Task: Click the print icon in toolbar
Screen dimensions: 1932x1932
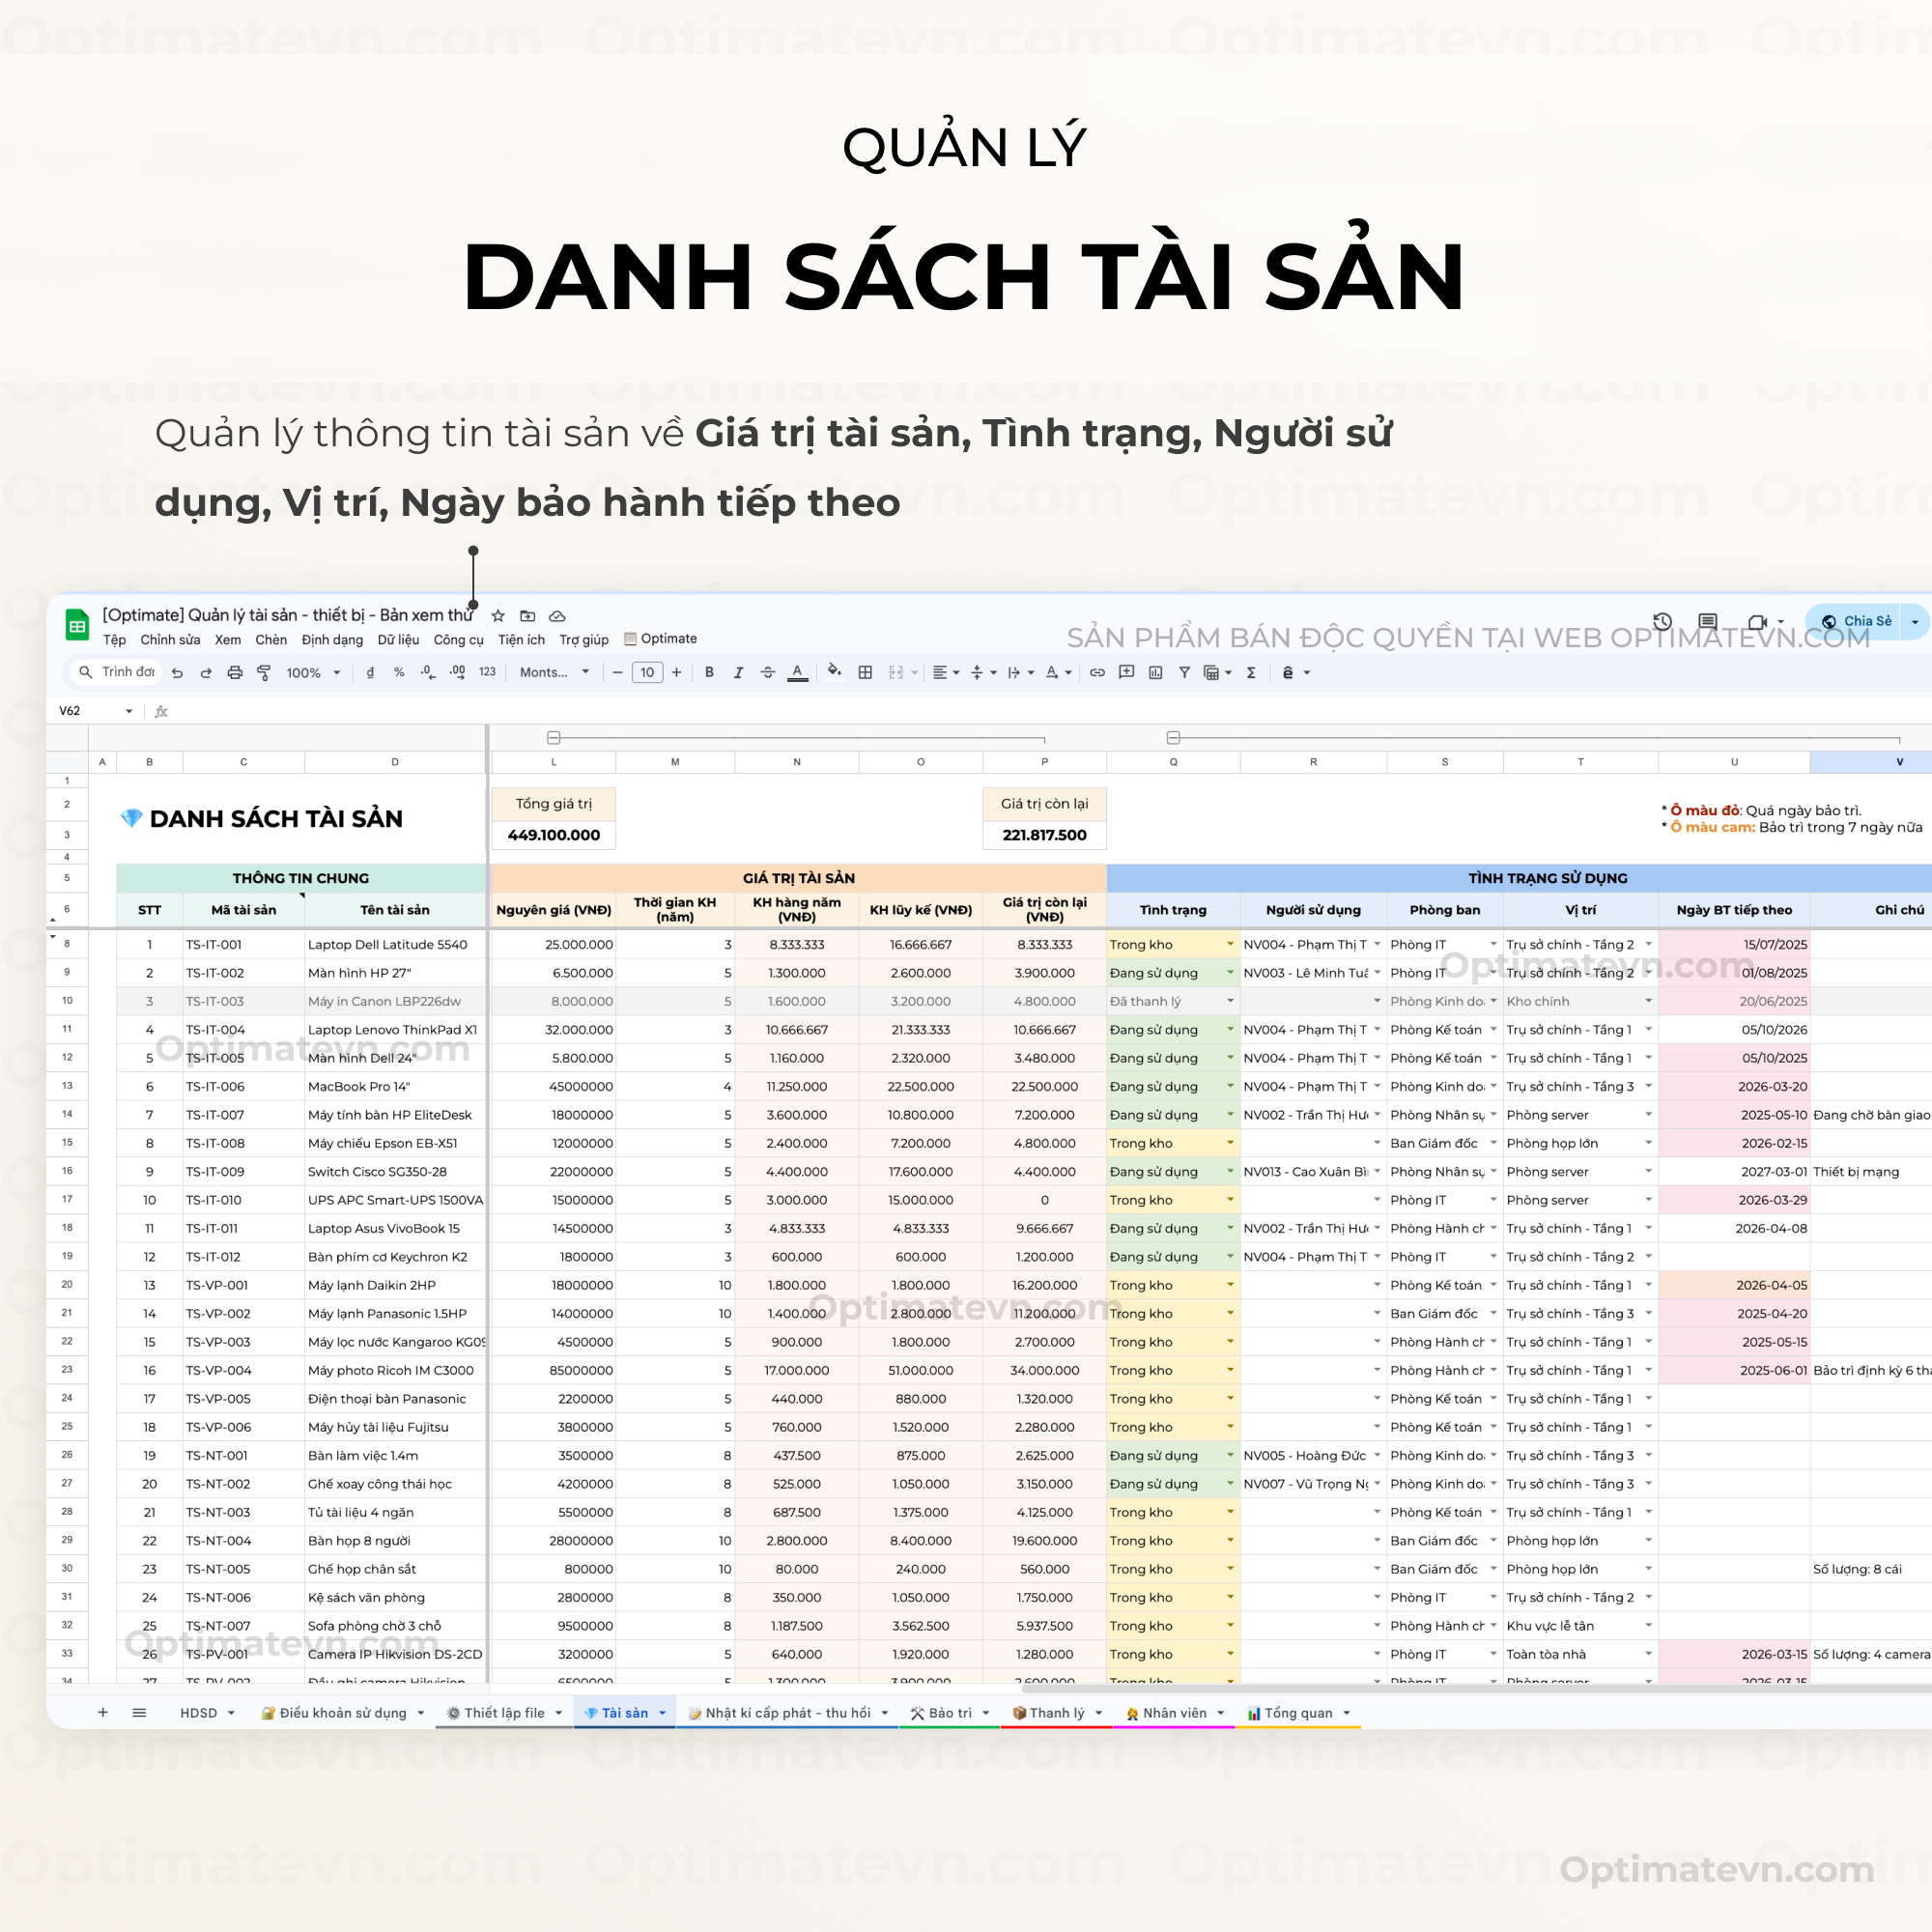Action: point(235,673)
